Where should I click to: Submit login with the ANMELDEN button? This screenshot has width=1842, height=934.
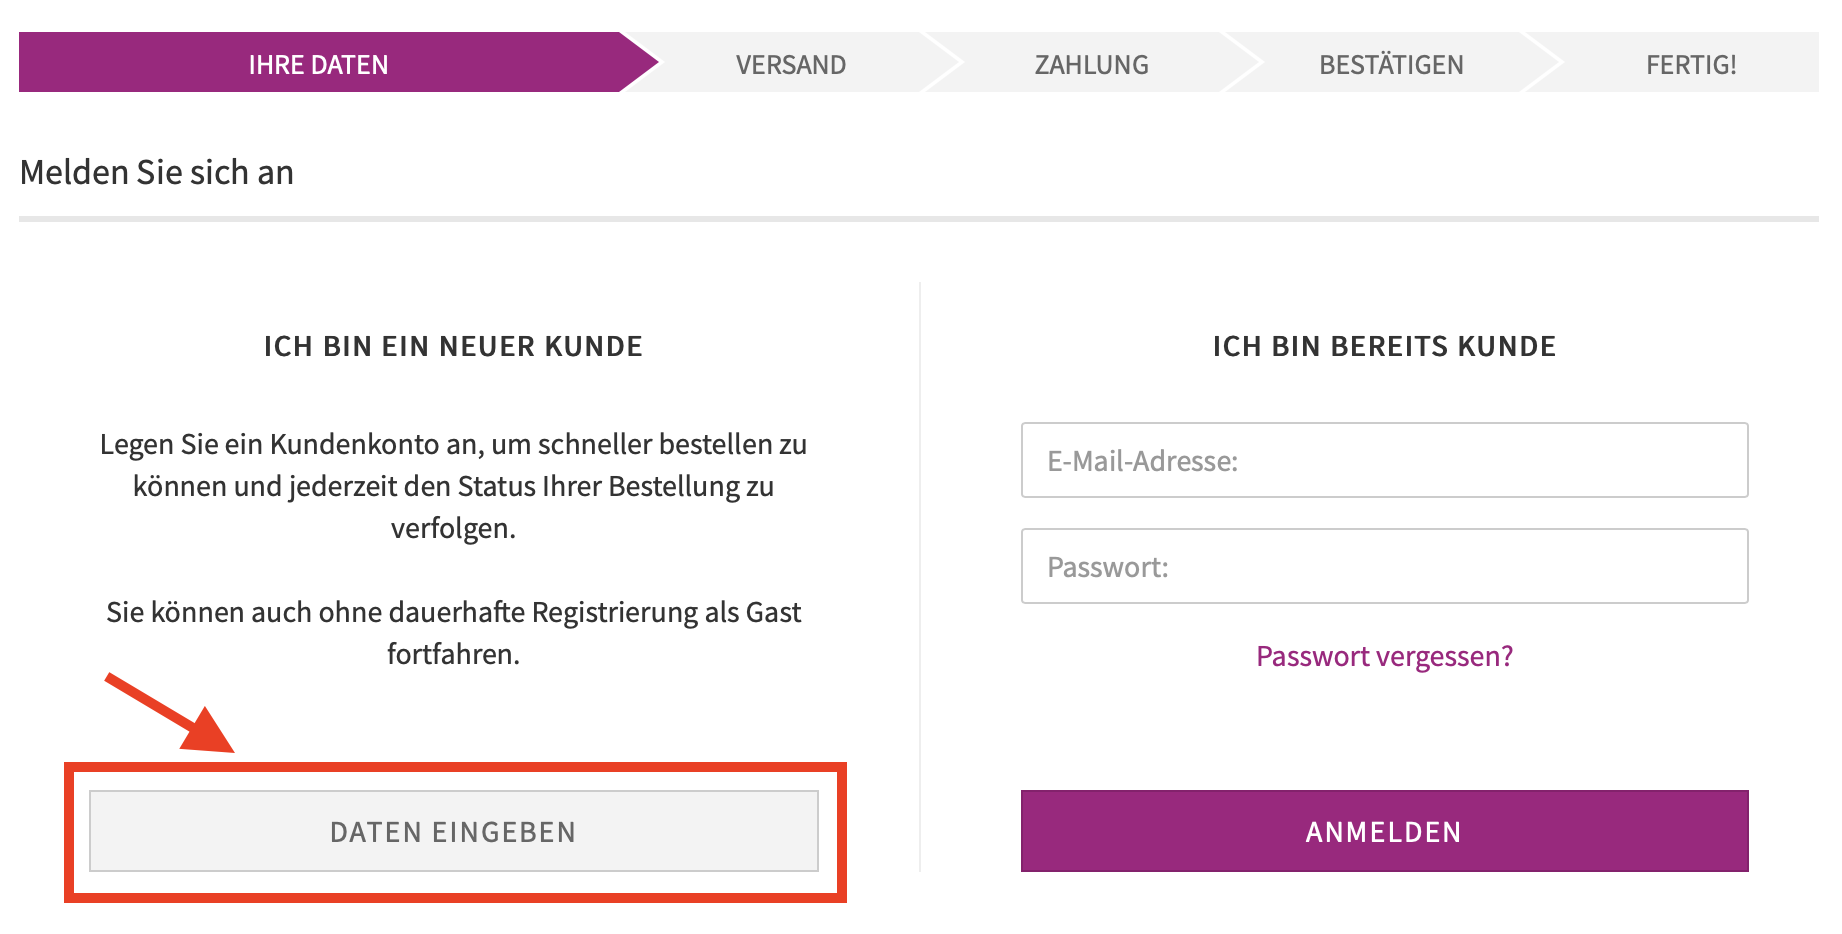pos(1384,831)
